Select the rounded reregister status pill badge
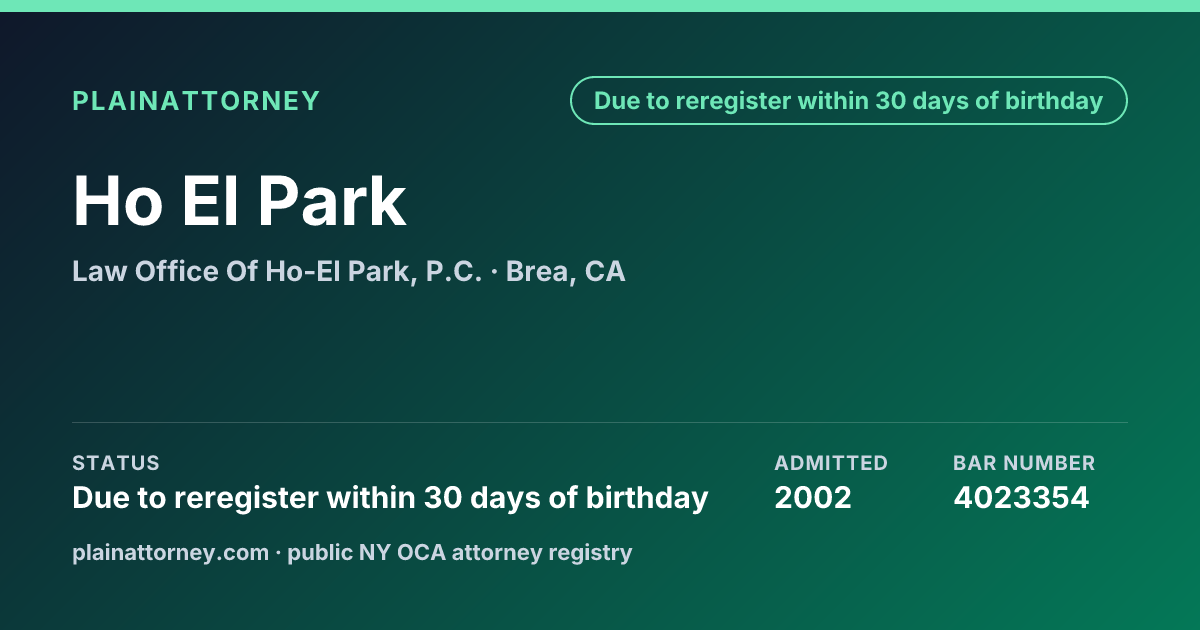Screen dimensions: 1200x630 (x=848, y=101)
